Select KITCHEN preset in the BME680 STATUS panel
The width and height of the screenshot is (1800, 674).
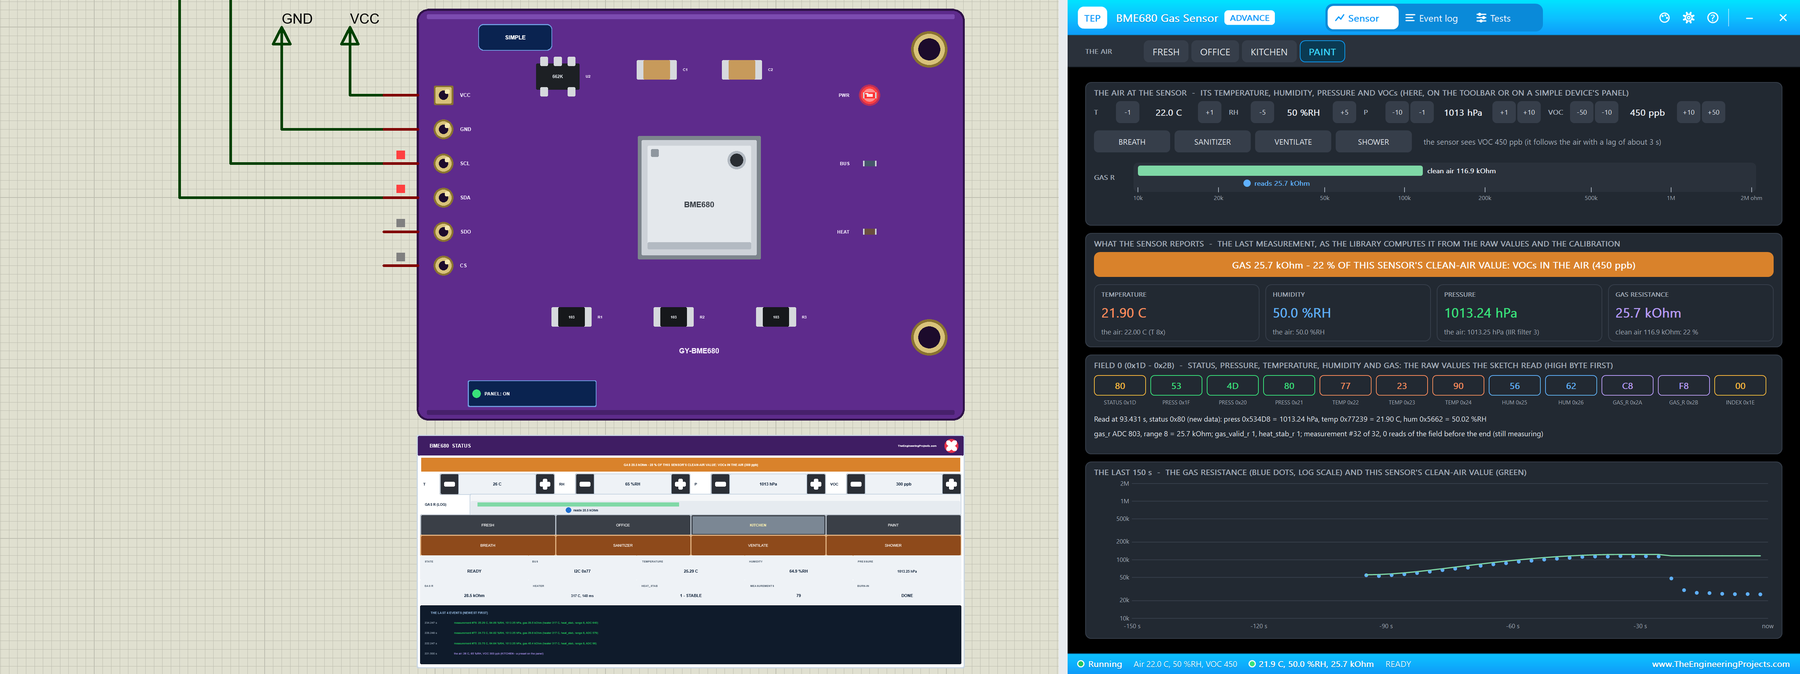(758, 525)
